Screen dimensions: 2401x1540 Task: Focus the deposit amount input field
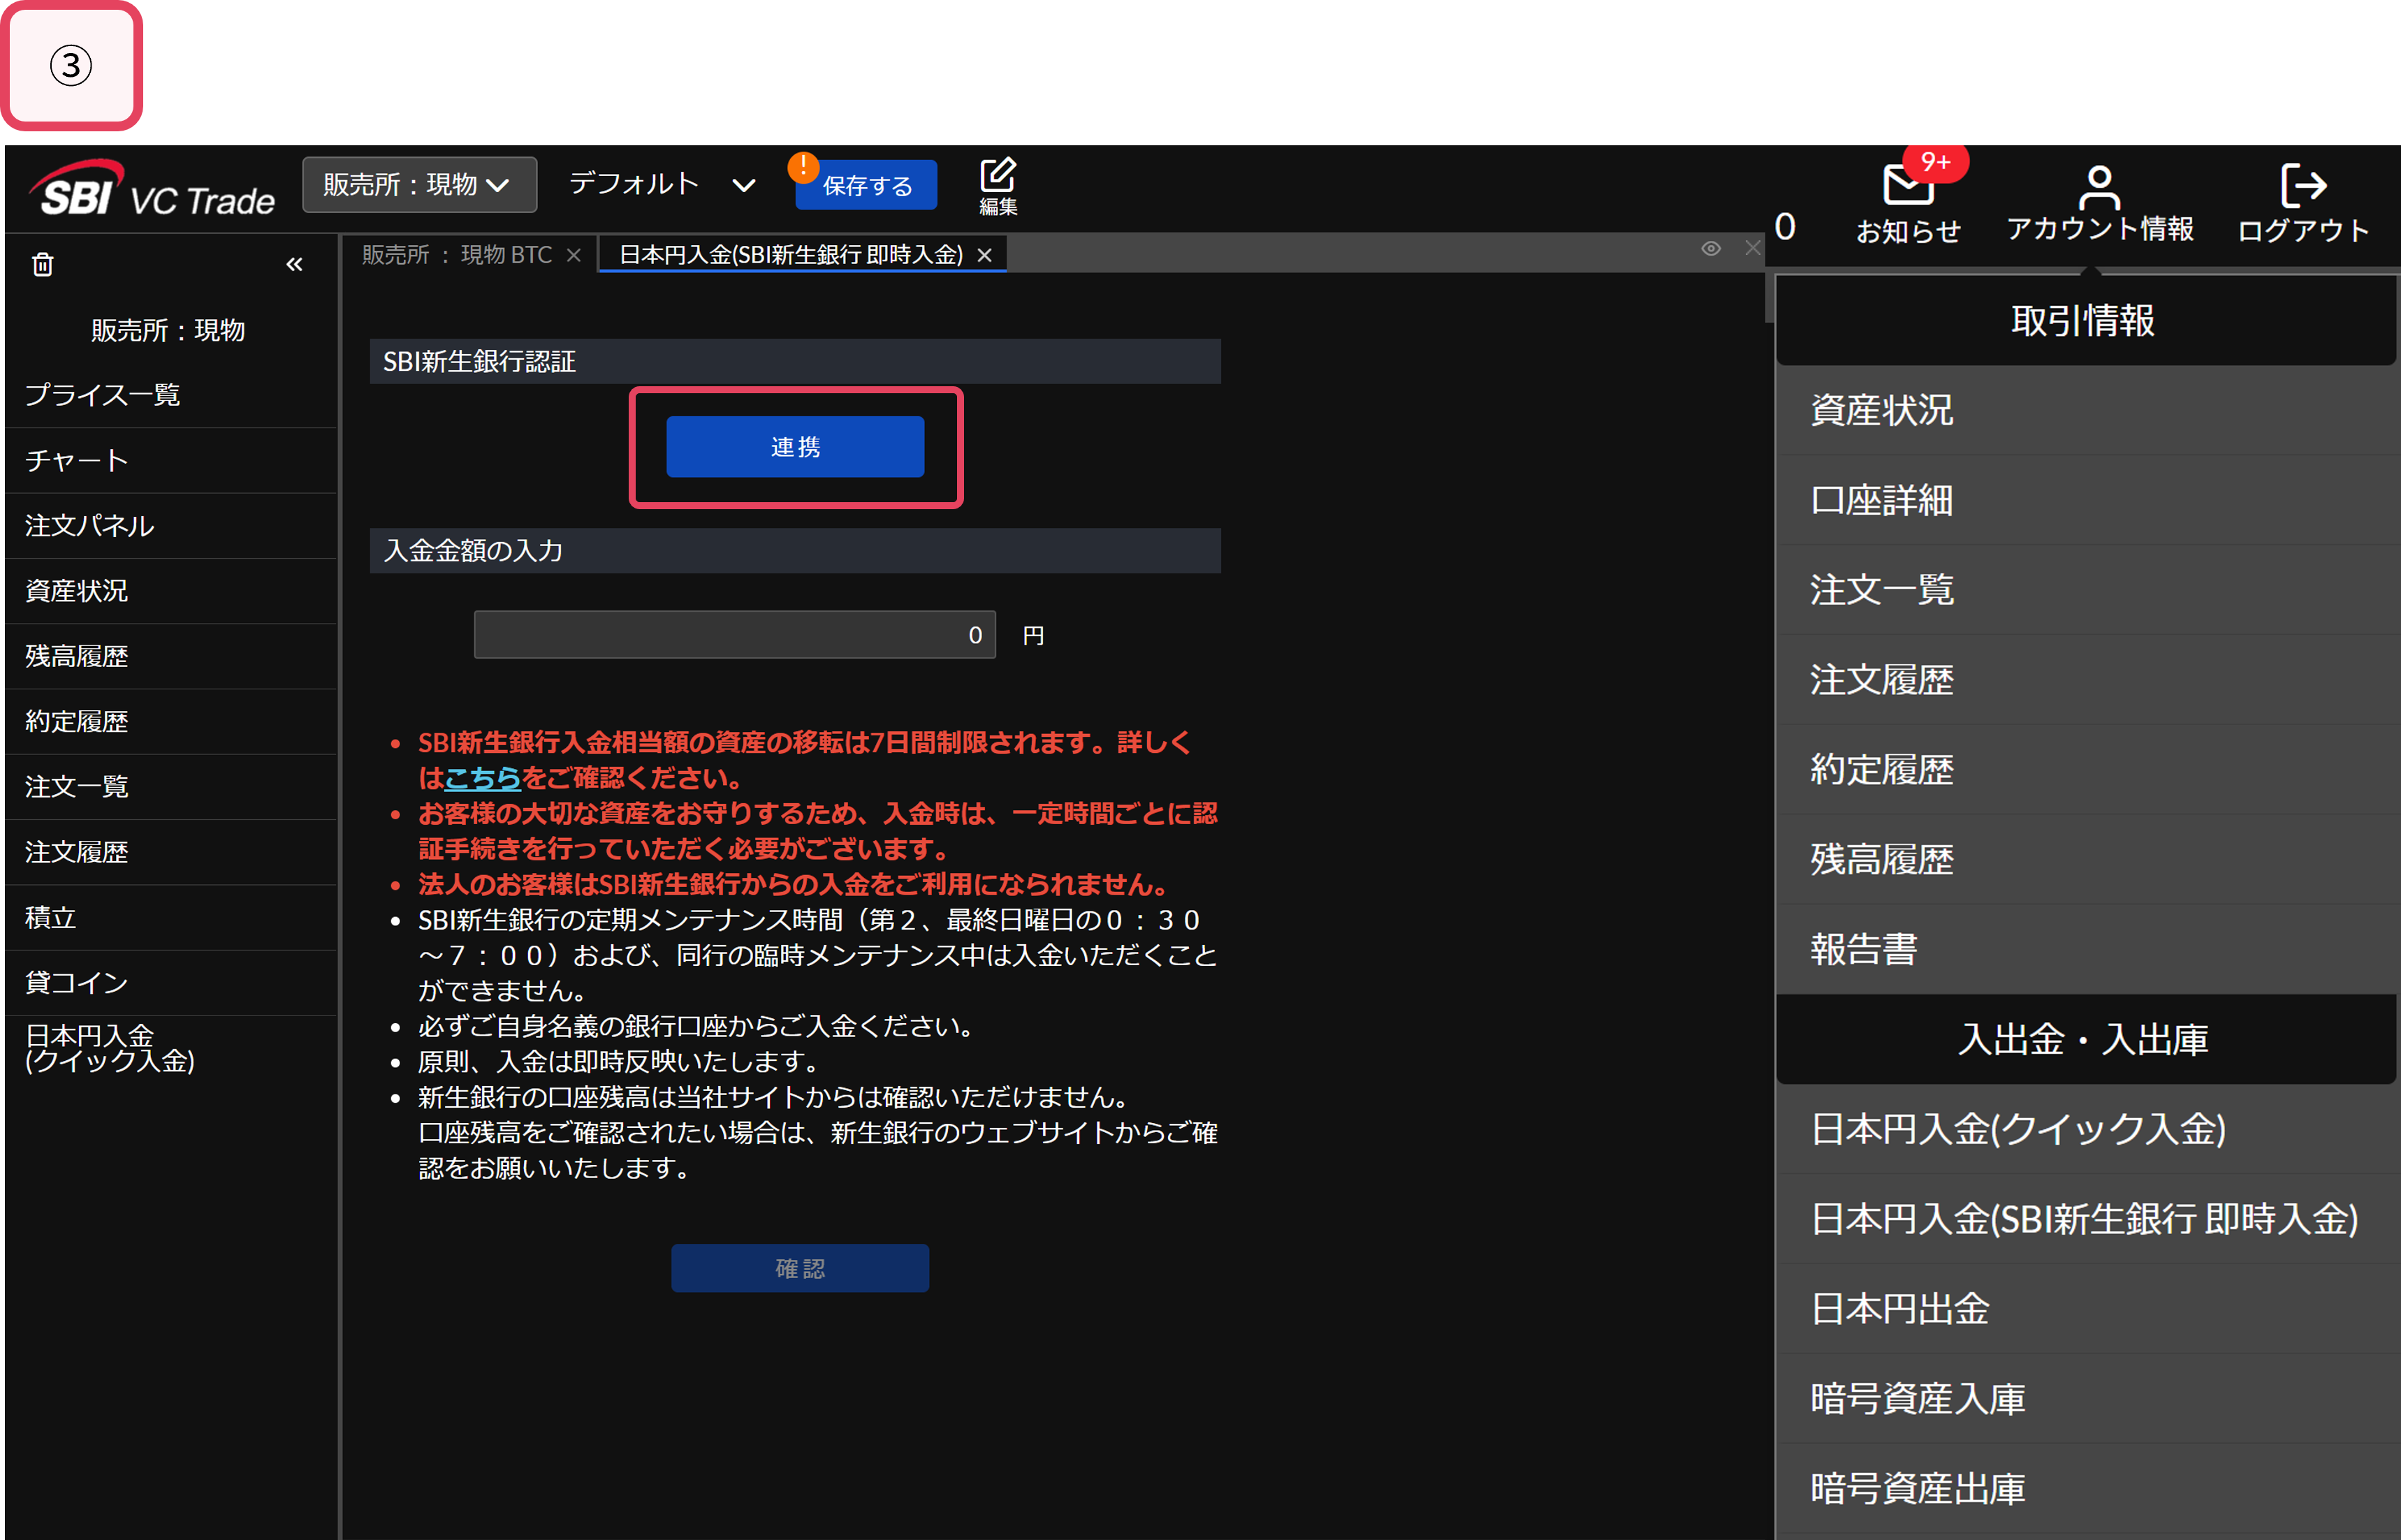[734, 635]
